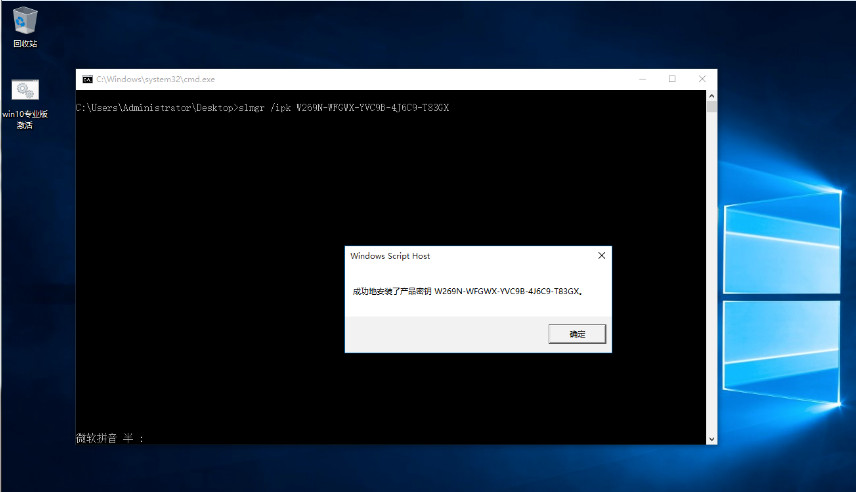The height and width of the screenshot is (492, 856).
Task: Click the Windows Script Host dialog title
Action: (390, 256)
